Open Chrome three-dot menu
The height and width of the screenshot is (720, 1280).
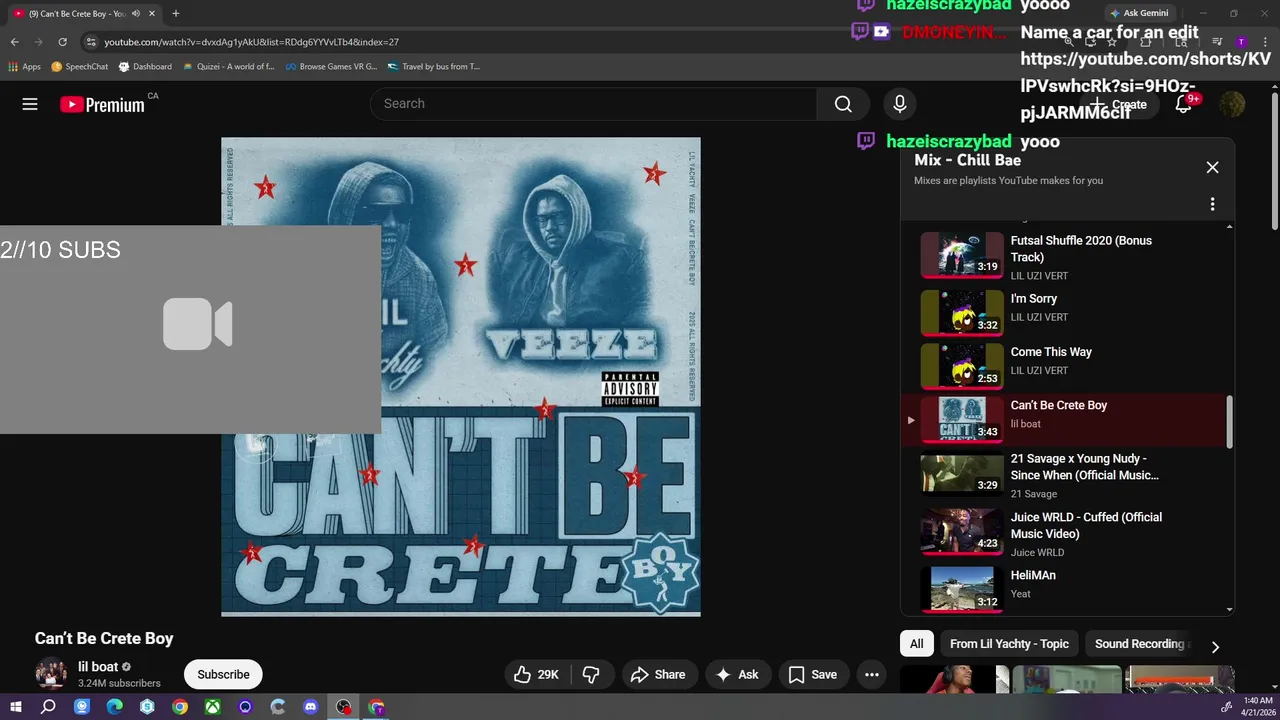pyautogui.click(x=1264, y=42)
